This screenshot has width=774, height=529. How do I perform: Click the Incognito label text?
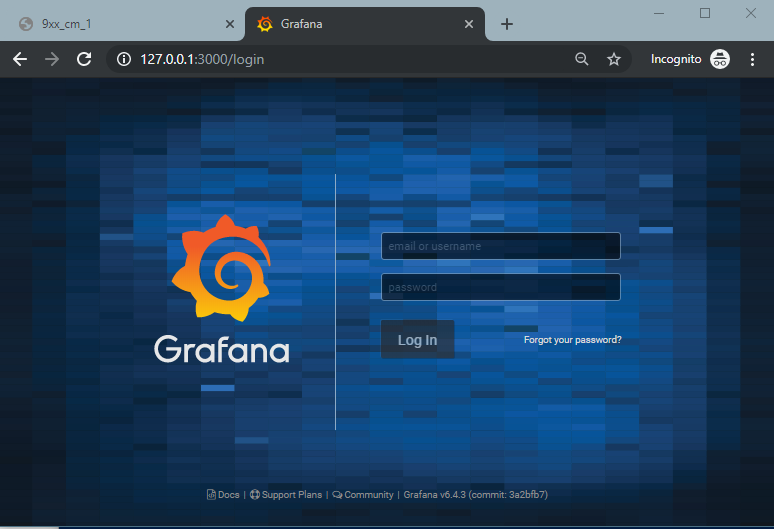click(x=676, y=59)
